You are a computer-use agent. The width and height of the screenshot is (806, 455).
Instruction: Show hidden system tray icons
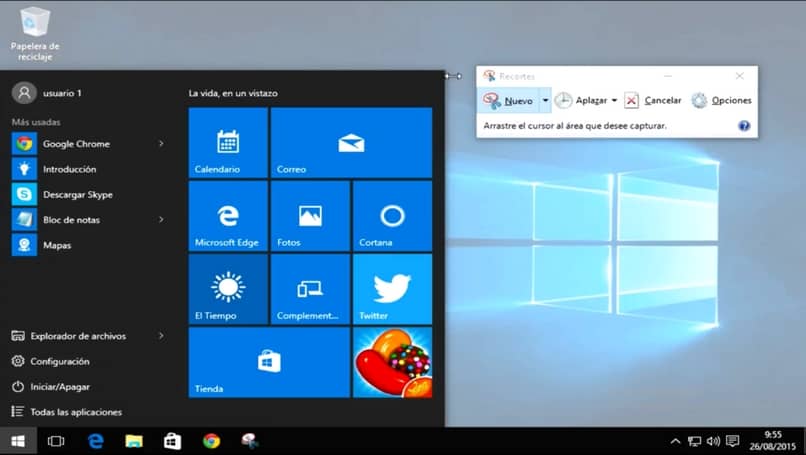point(675,441)
